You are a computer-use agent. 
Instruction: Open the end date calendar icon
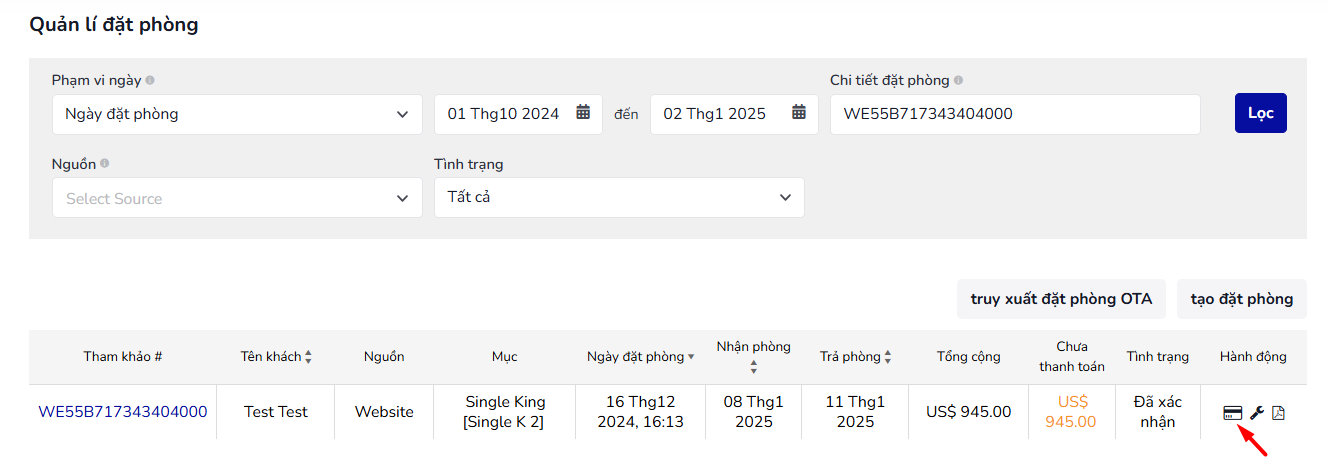799,113
